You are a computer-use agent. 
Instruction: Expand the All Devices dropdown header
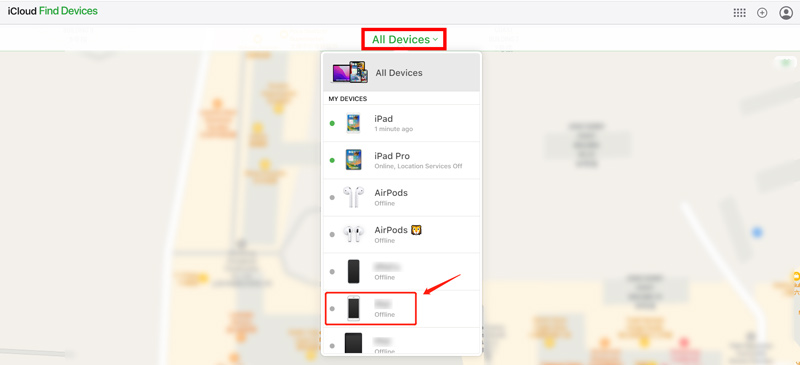(x=405, y=39)
